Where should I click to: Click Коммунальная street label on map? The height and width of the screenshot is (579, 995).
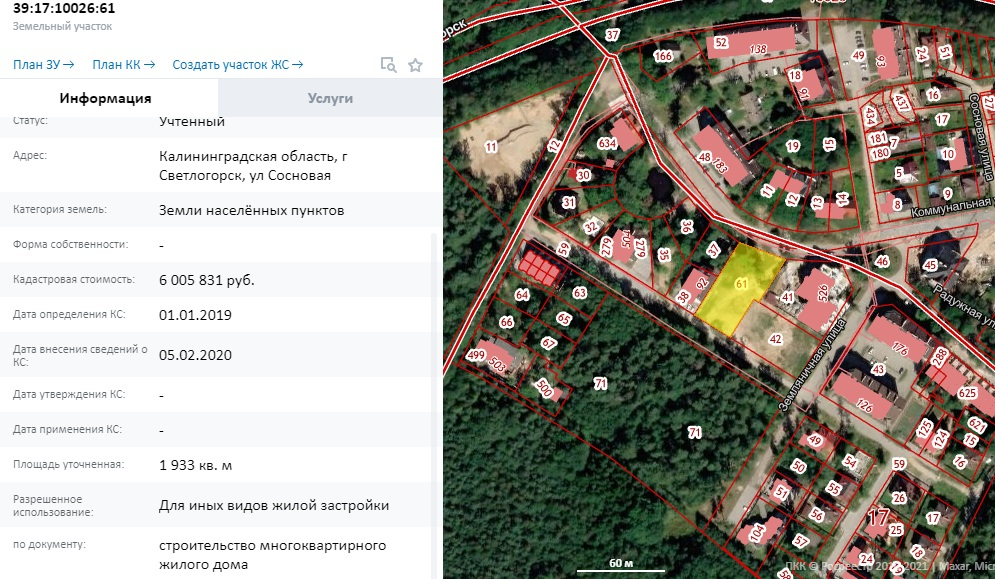pos(952,207)
